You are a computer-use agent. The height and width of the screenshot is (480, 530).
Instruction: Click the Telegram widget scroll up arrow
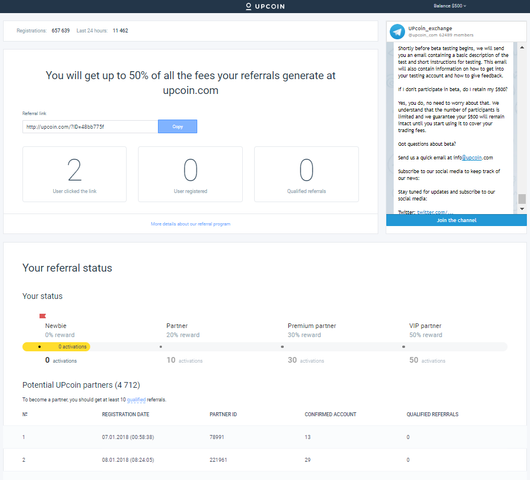pos(522,48)
